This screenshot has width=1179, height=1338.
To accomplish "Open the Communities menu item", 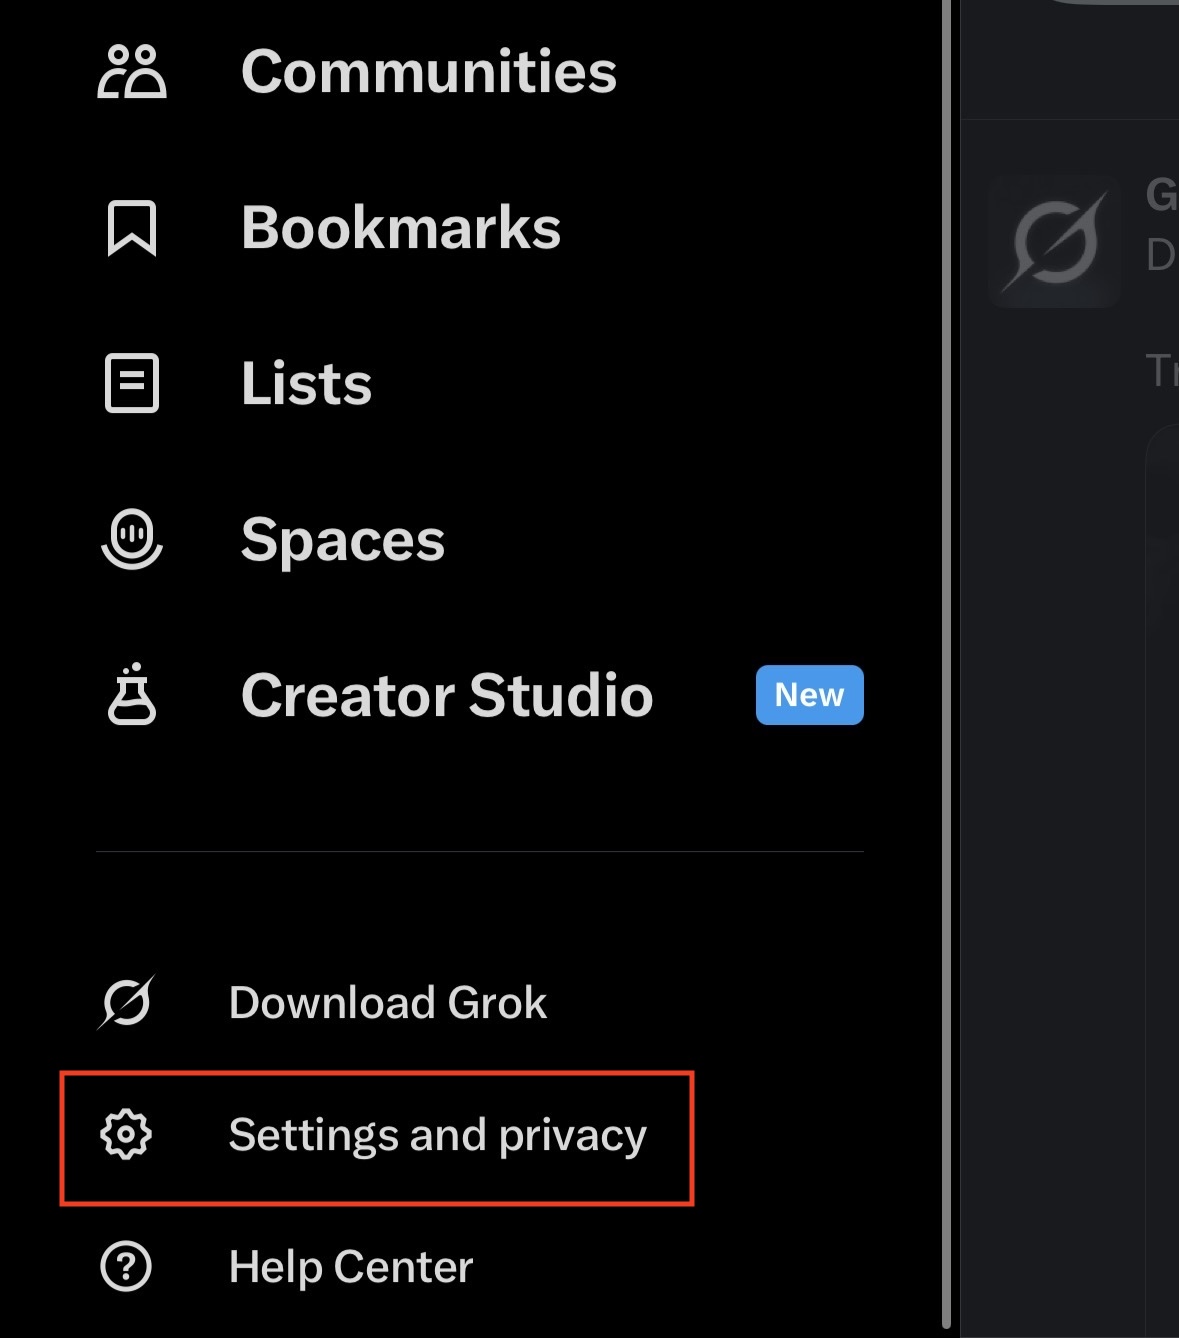I will [429, 72].
